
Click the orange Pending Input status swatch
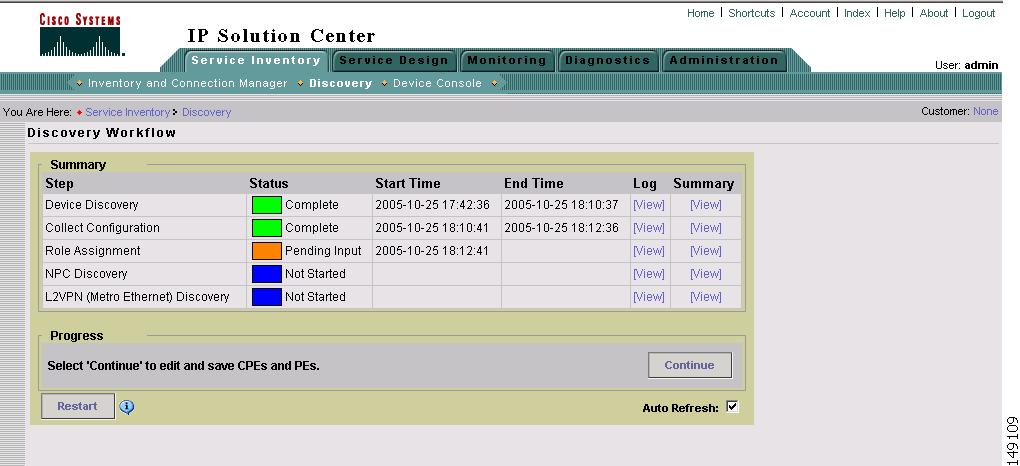(x=267, y=251)
